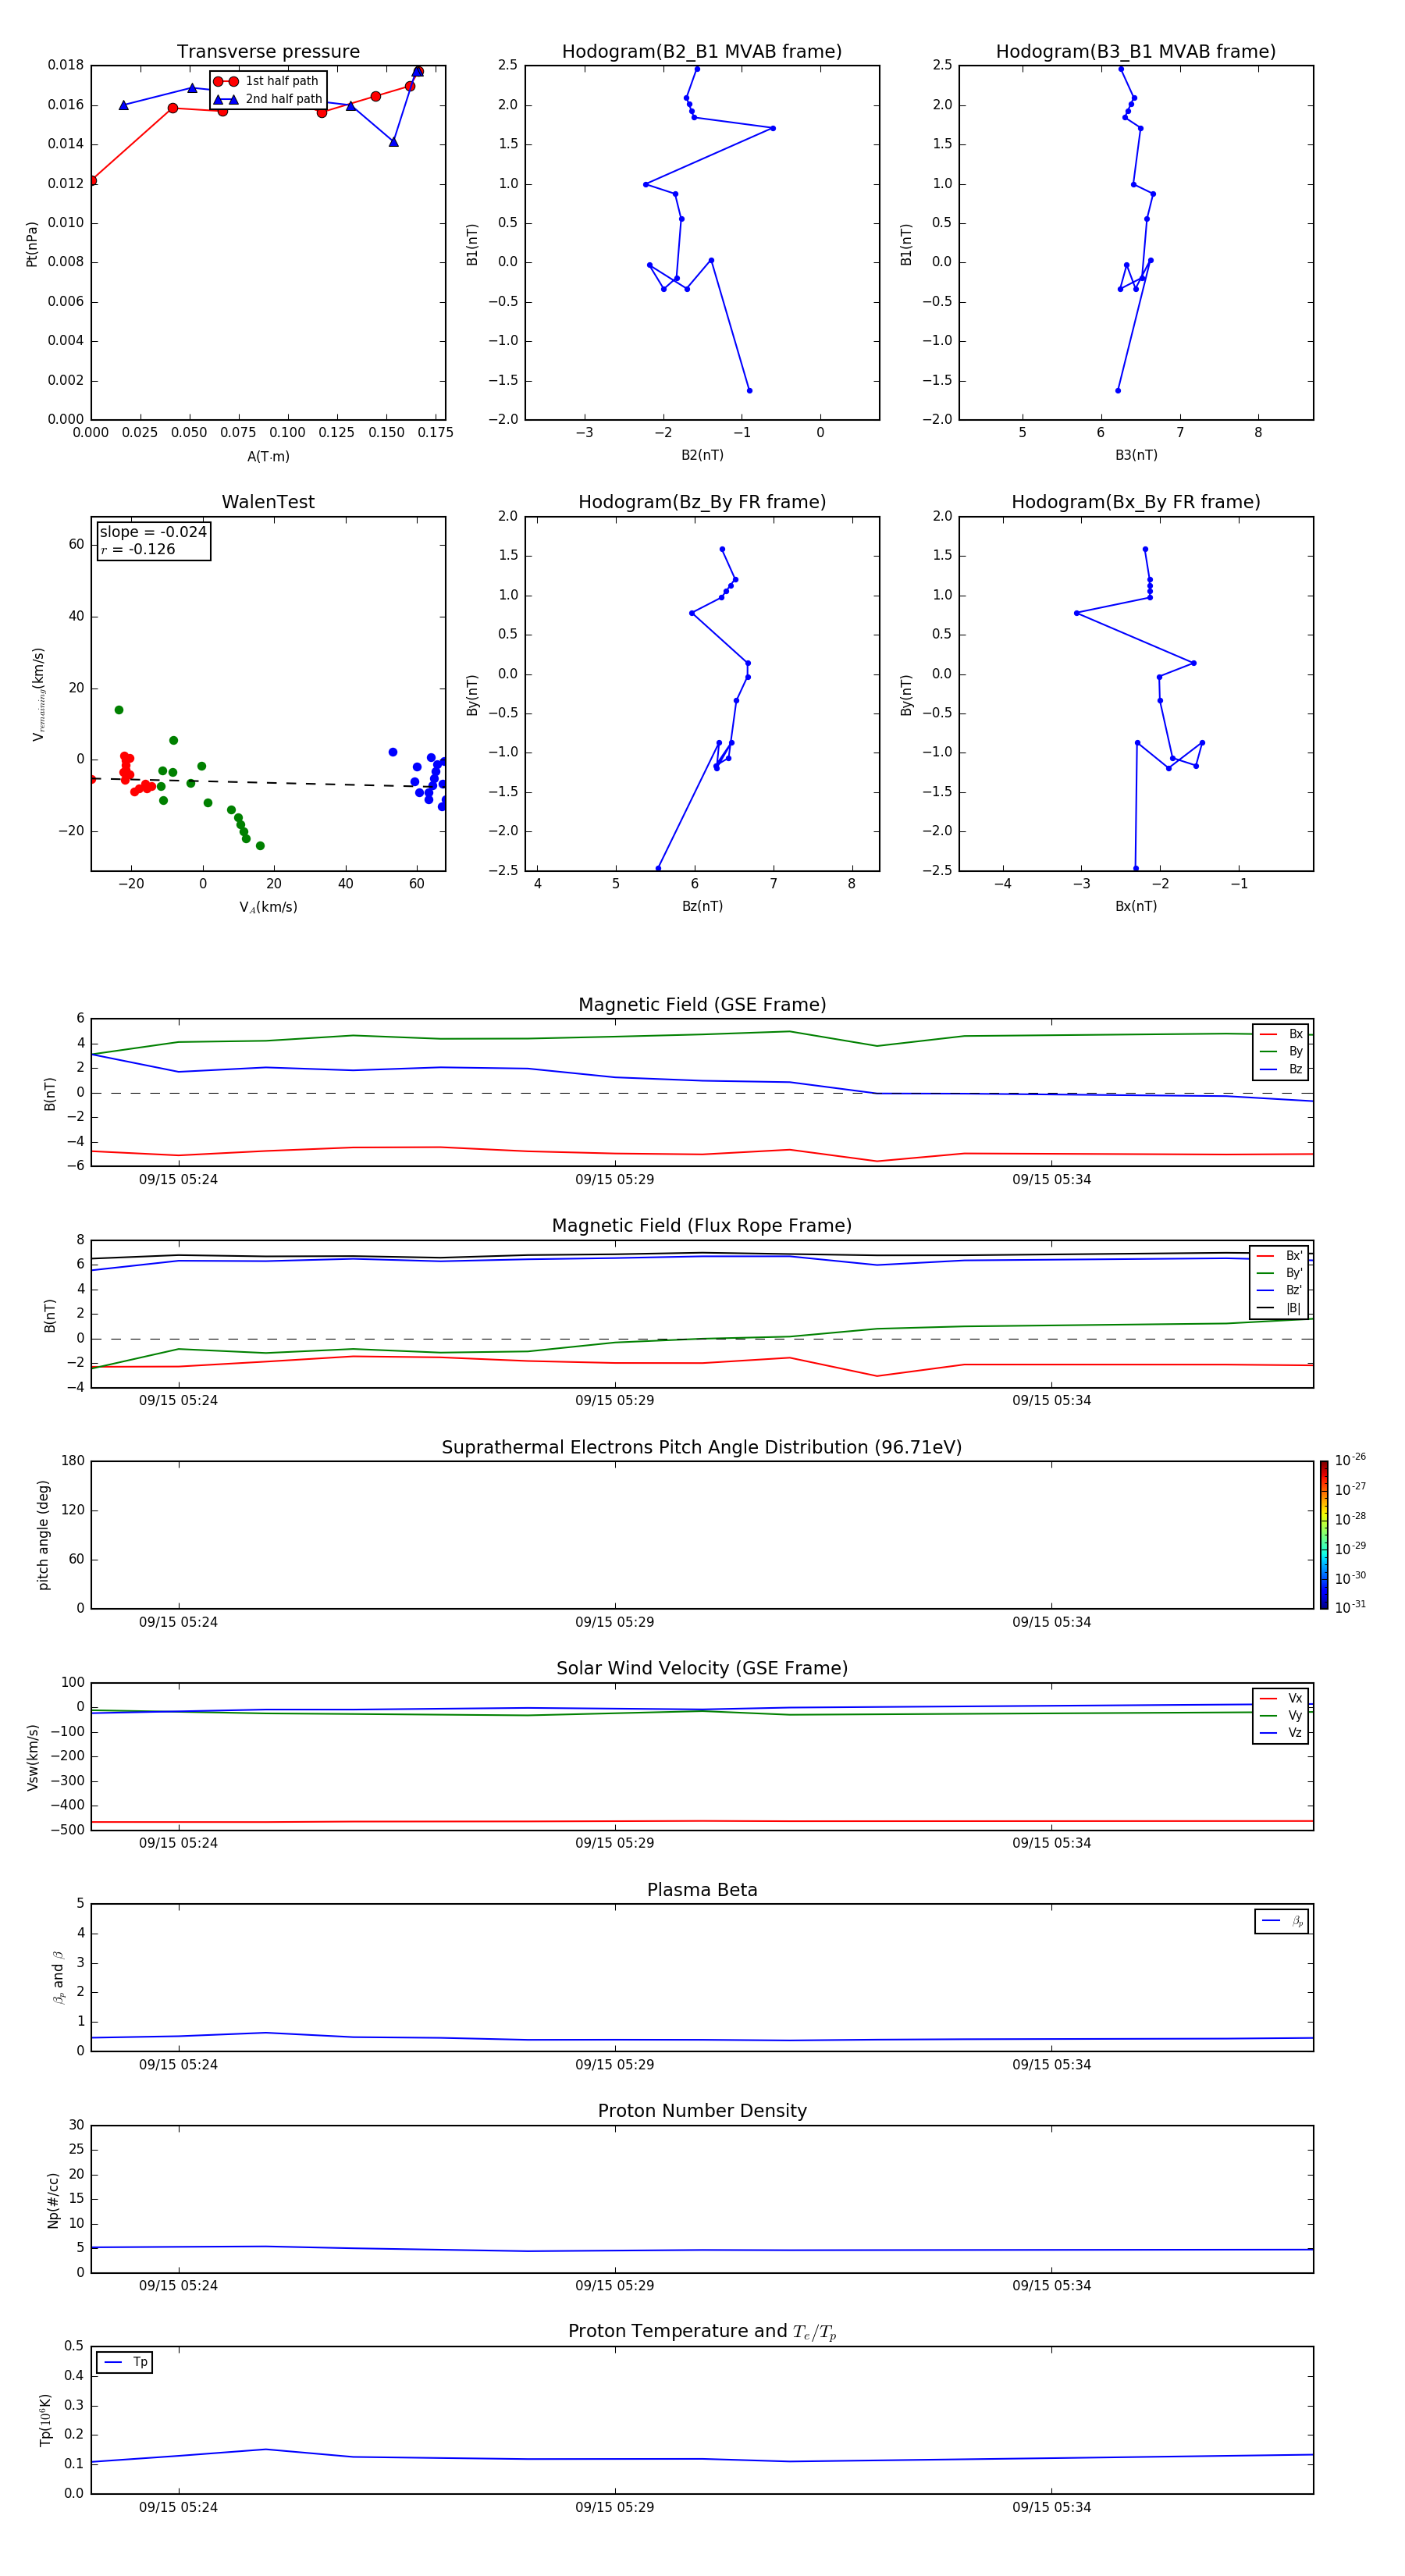
Task: Click the "slope = -0.024" annotation
Action: click(x=153, y=532)
